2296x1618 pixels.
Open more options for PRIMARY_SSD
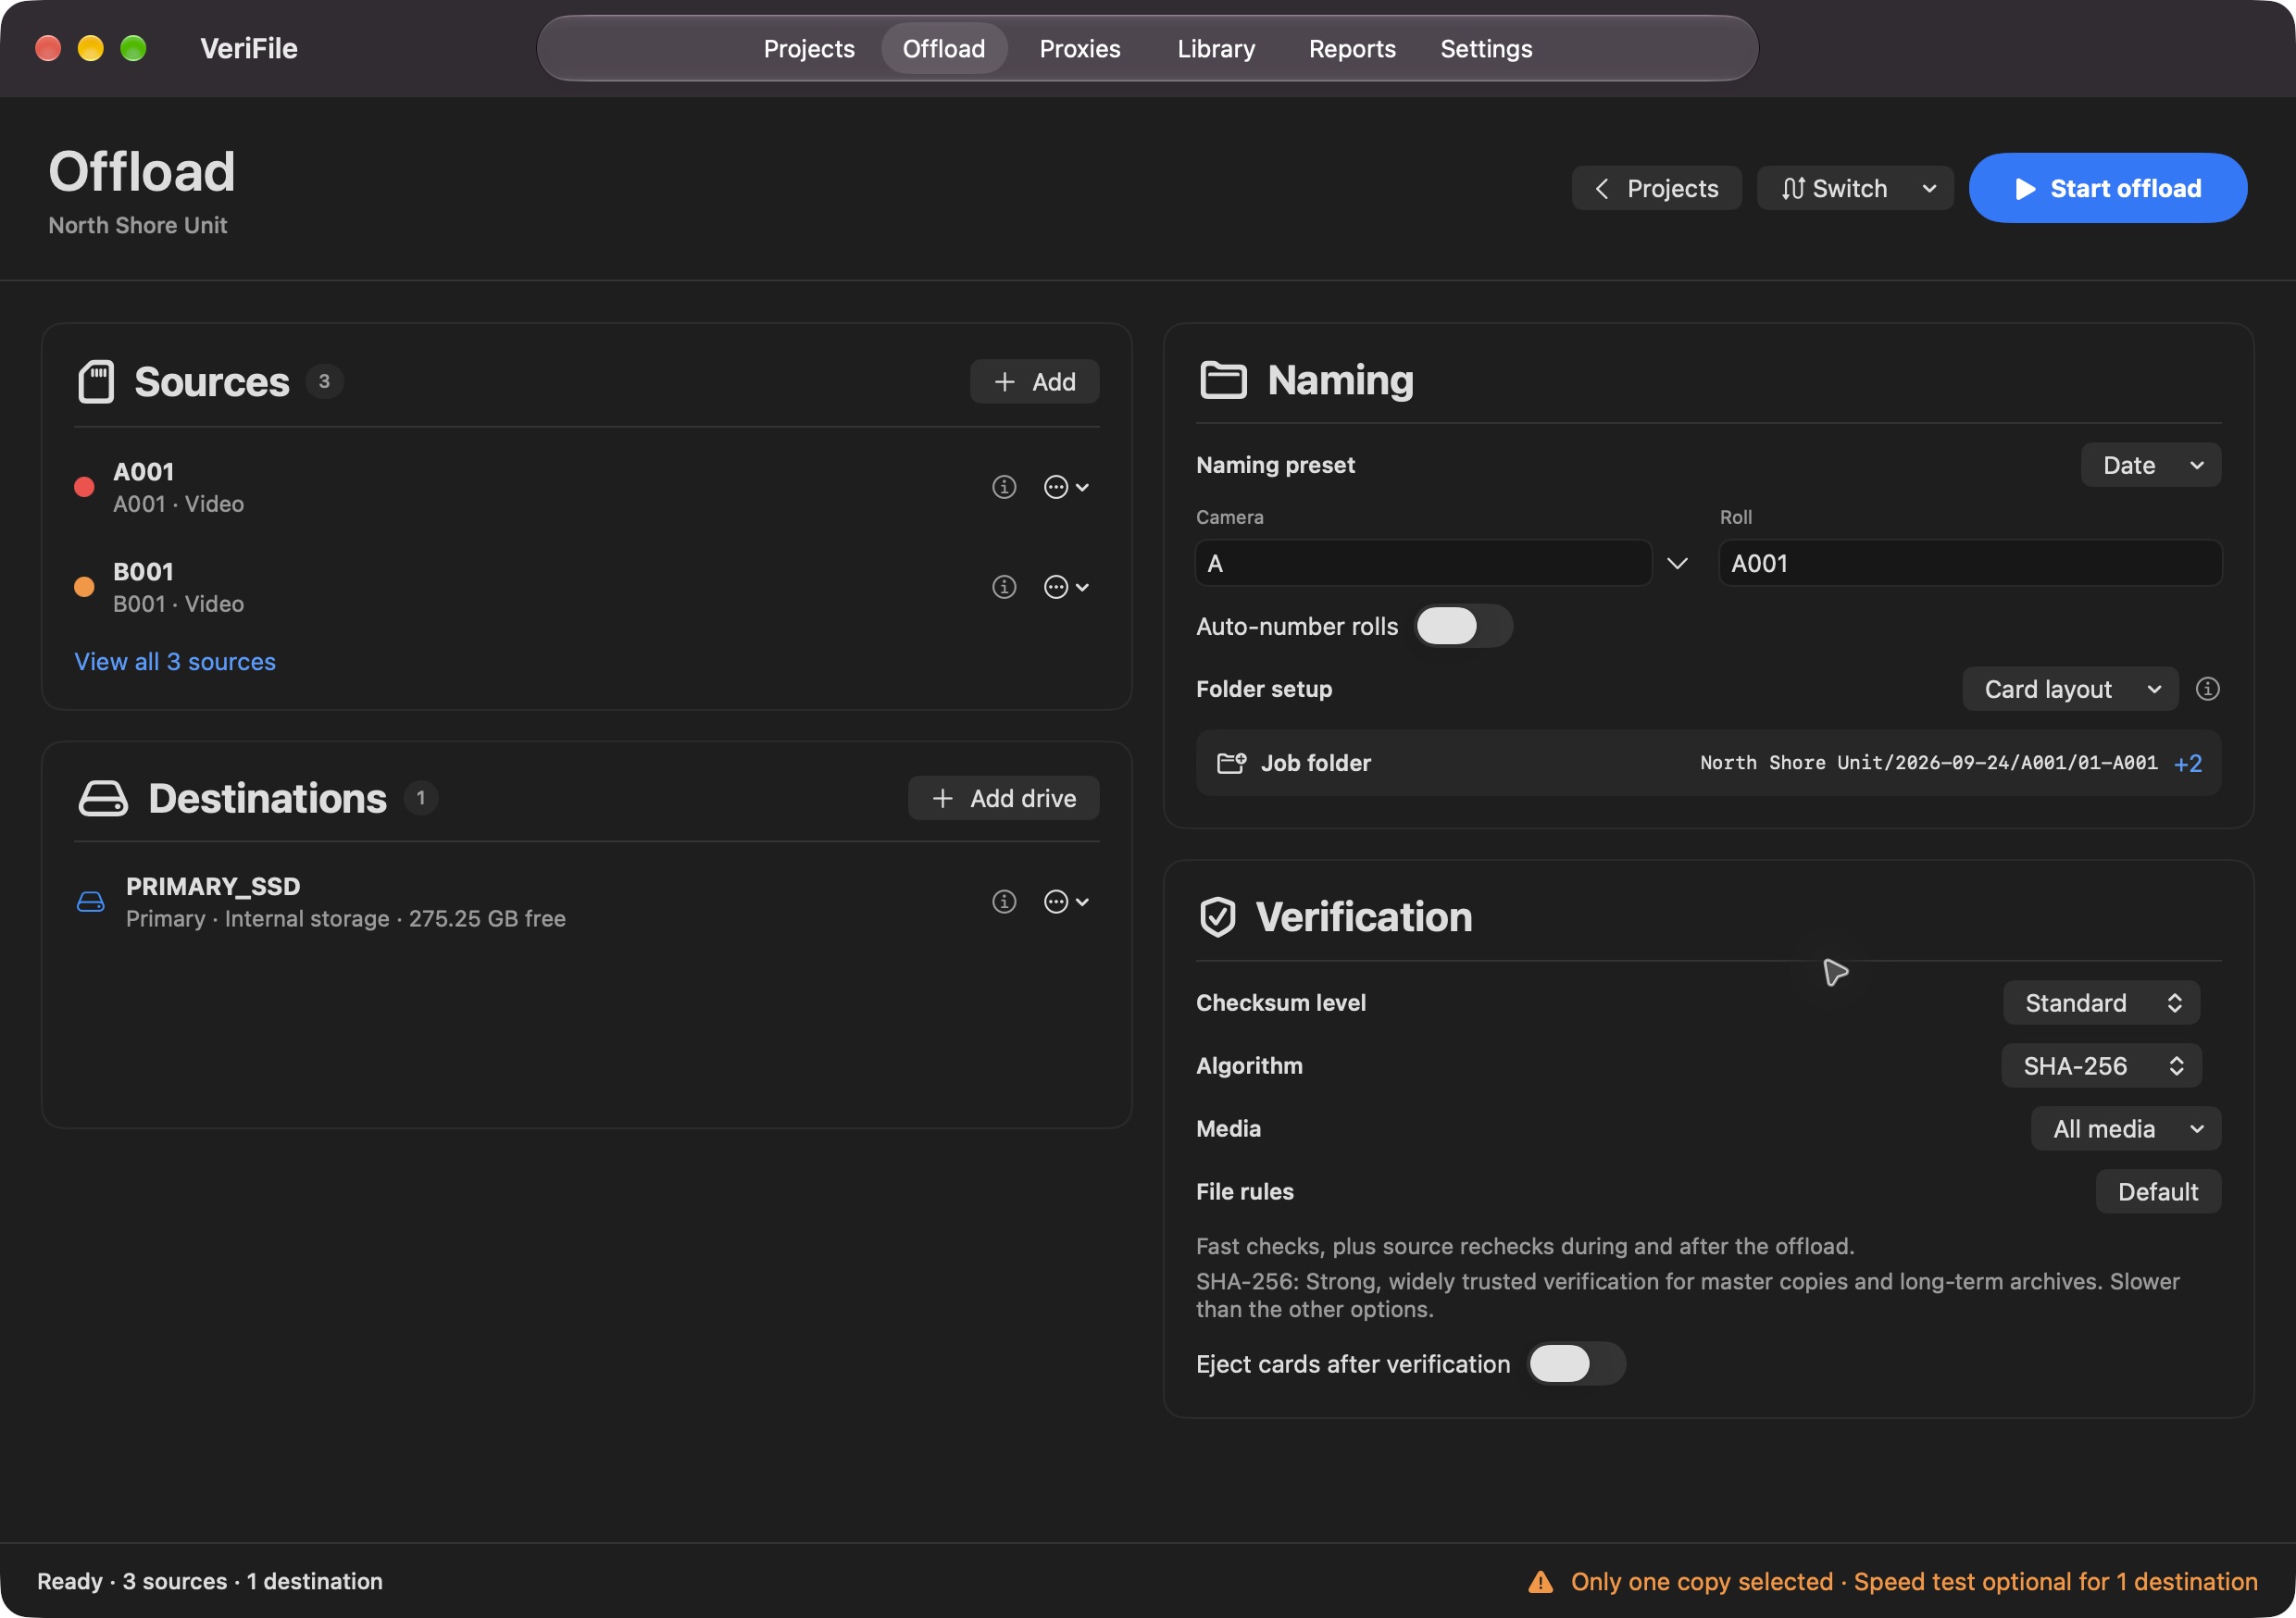(1066, 902)
